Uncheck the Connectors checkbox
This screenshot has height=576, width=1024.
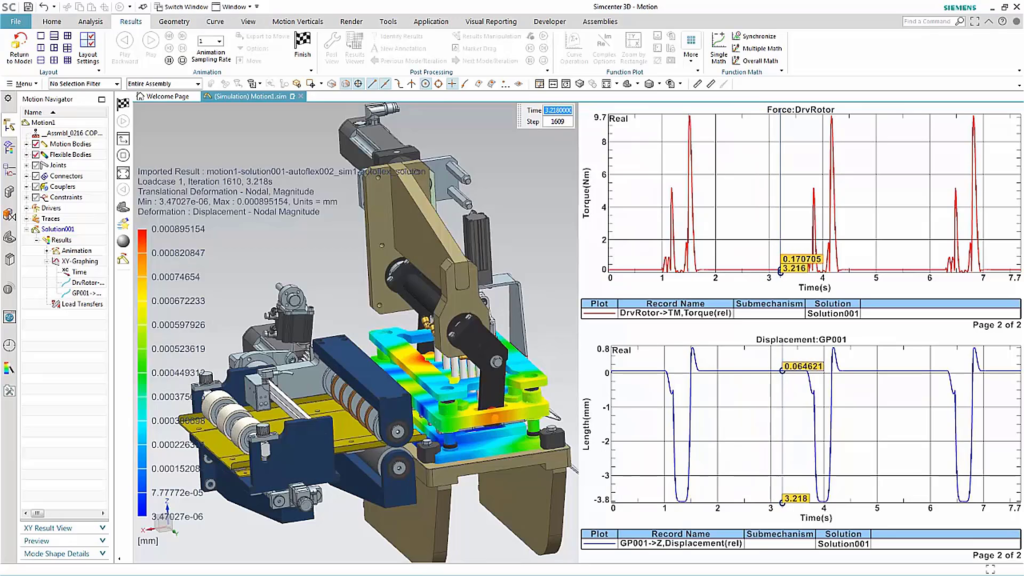coord(36,176)
